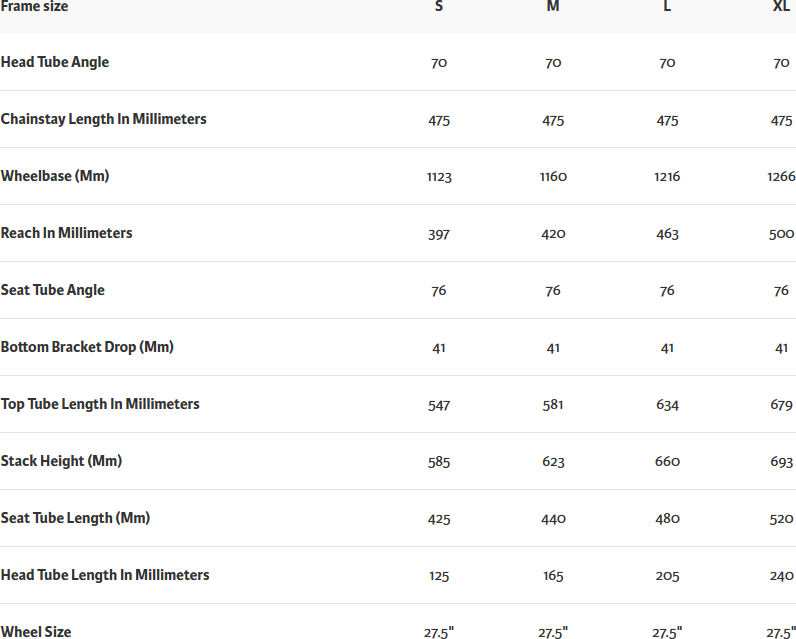
Task: Select the L frame size column header
Action: click(667, 7)
